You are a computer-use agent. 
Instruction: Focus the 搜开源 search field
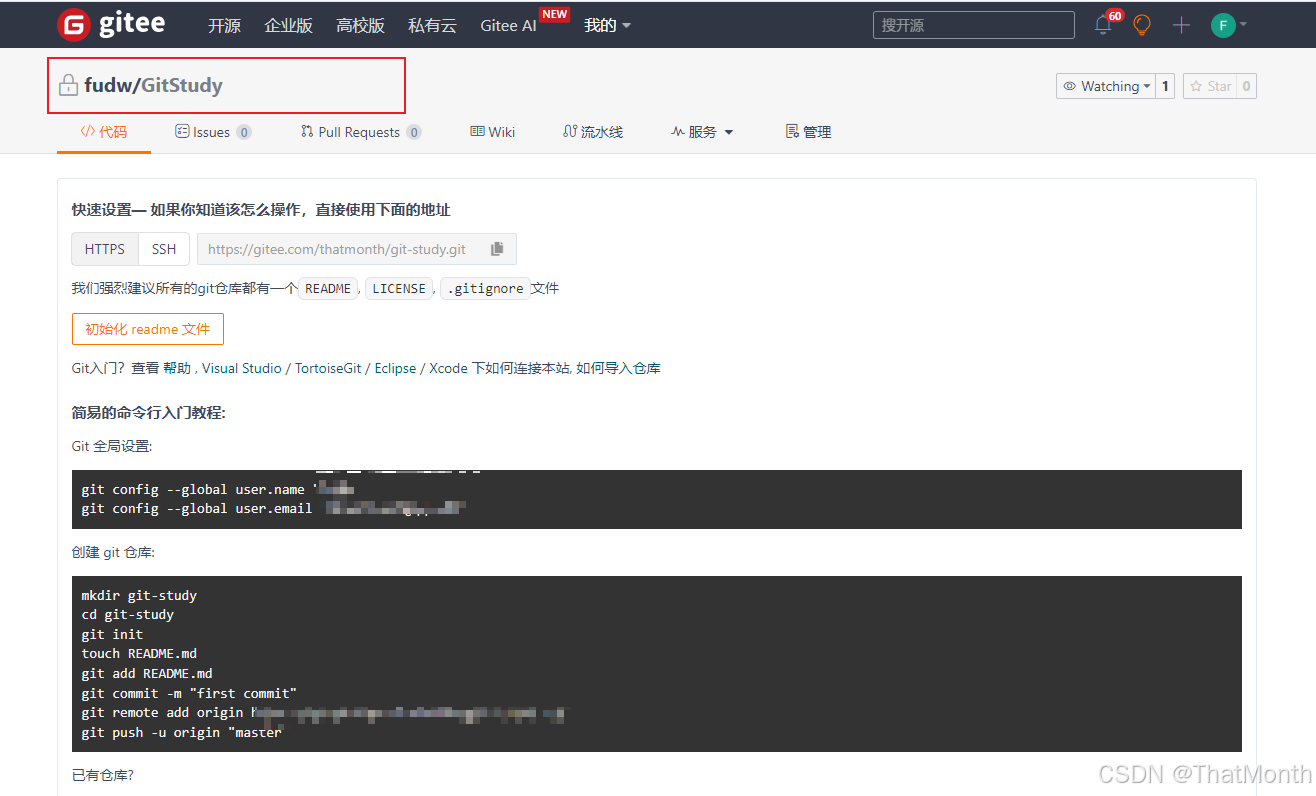tap(973, 25)
